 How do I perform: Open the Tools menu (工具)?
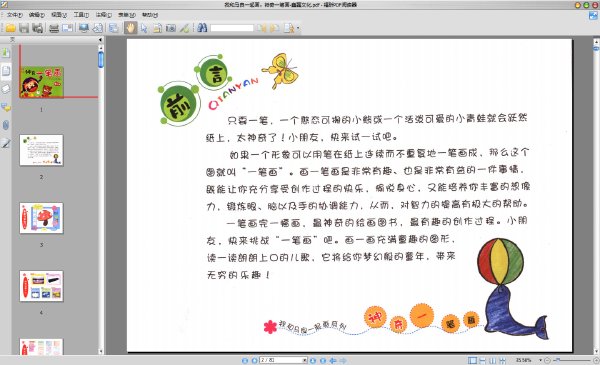click(81, 15)
